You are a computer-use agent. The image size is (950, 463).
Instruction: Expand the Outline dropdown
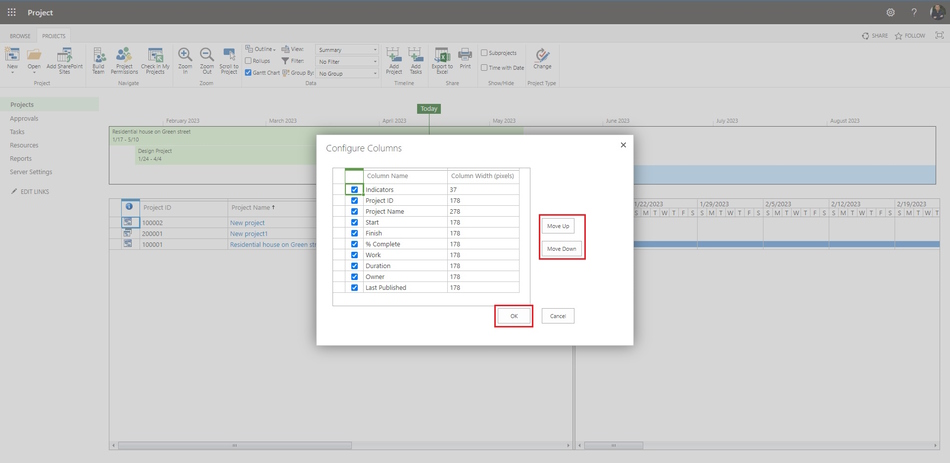tap(261, 49)
